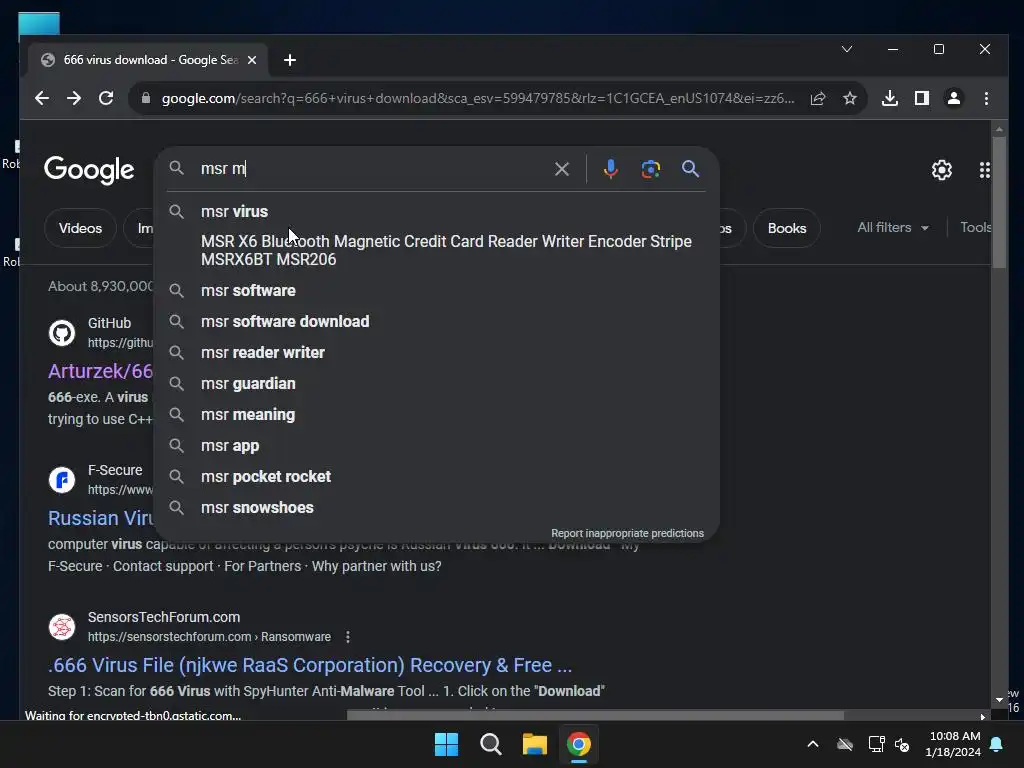Search by image with Google Lens
The height and width of the screenshot is (768, 1024).
click(x=650, y=169)
